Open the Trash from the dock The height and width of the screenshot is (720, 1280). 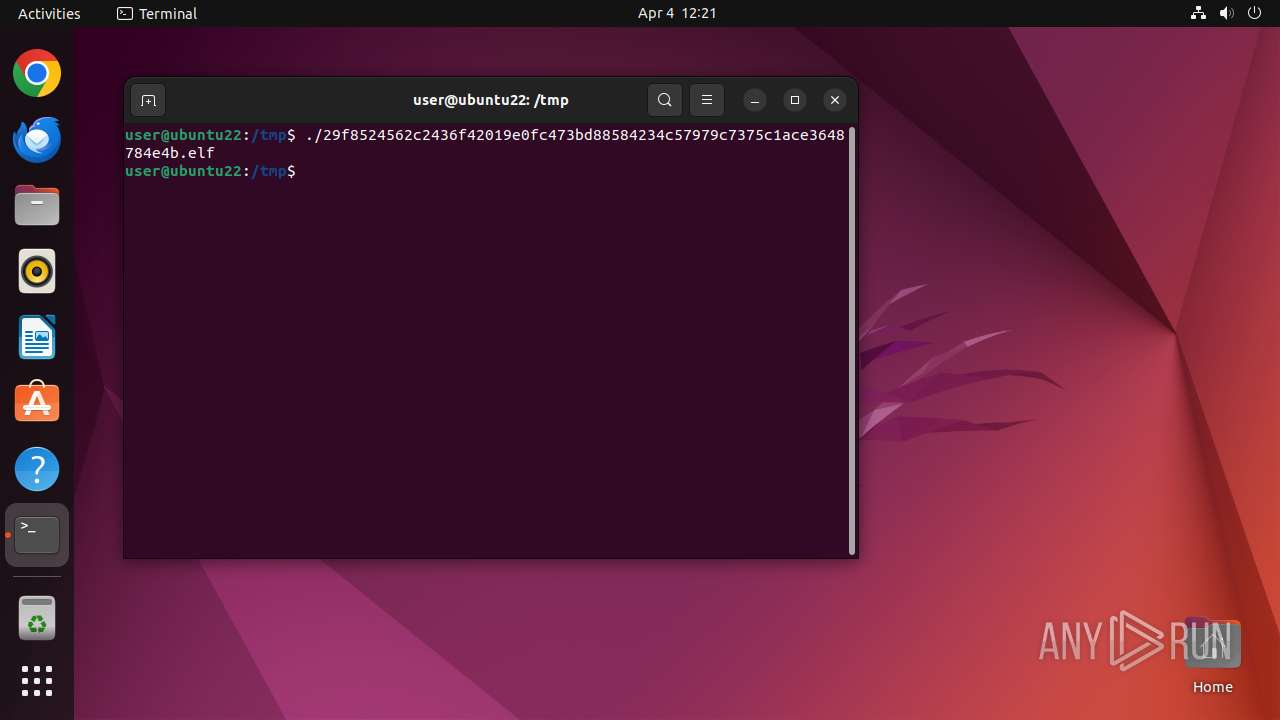click(x=37, y=617)
